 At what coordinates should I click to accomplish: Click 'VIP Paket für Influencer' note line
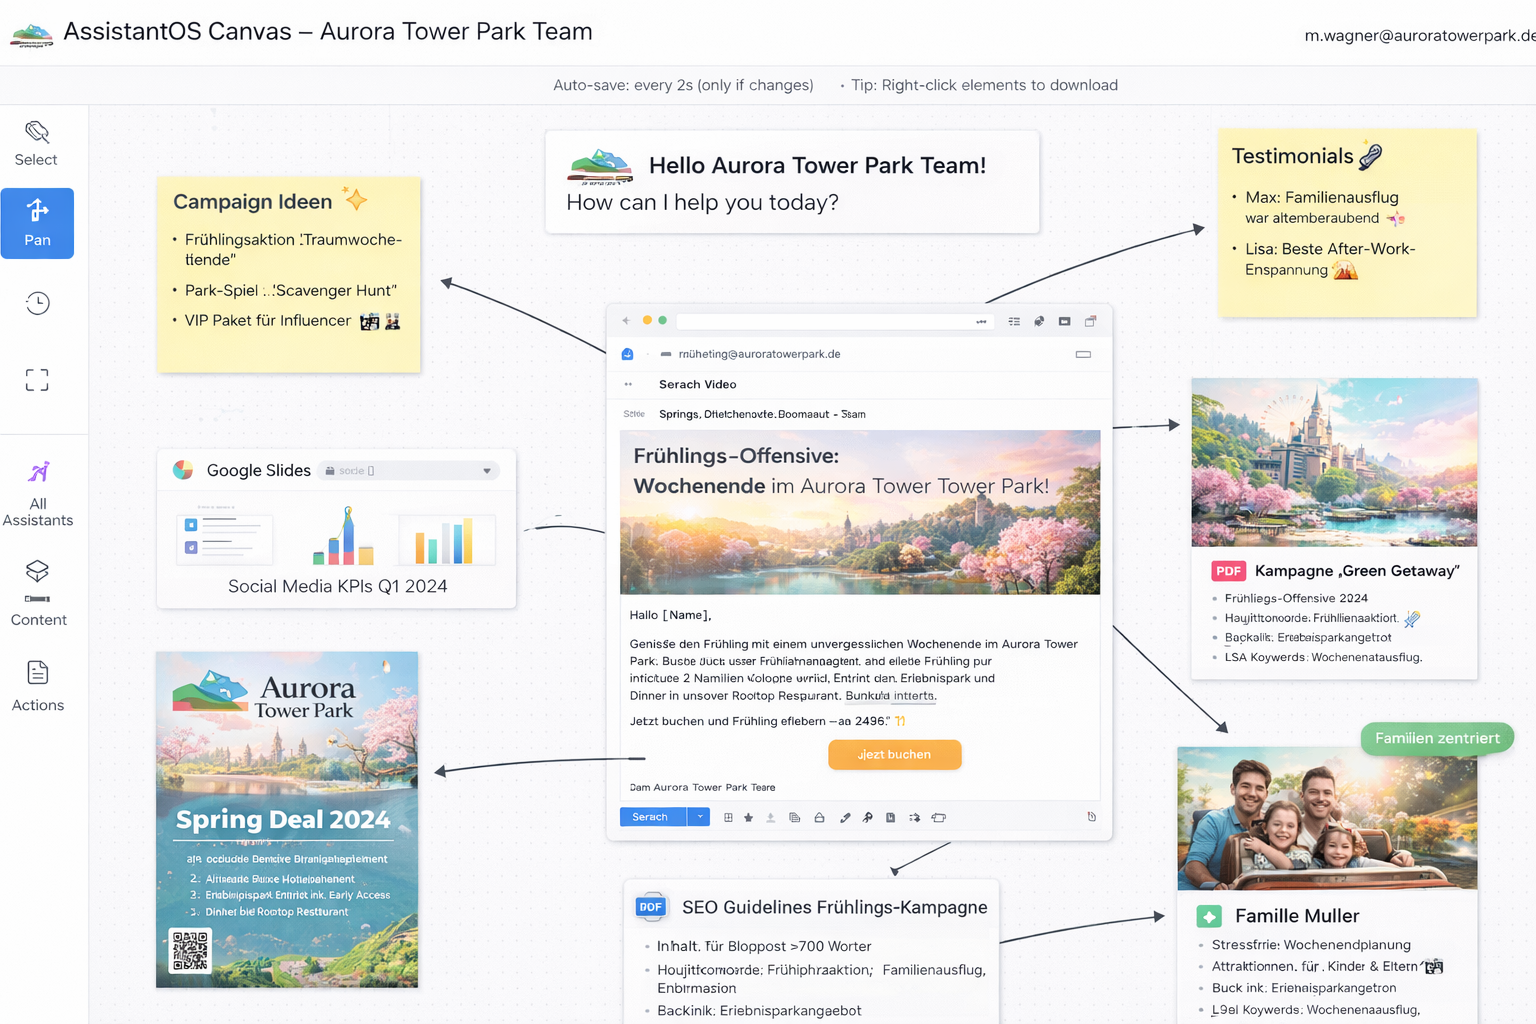pyautogui.click(x=268, y=320)
